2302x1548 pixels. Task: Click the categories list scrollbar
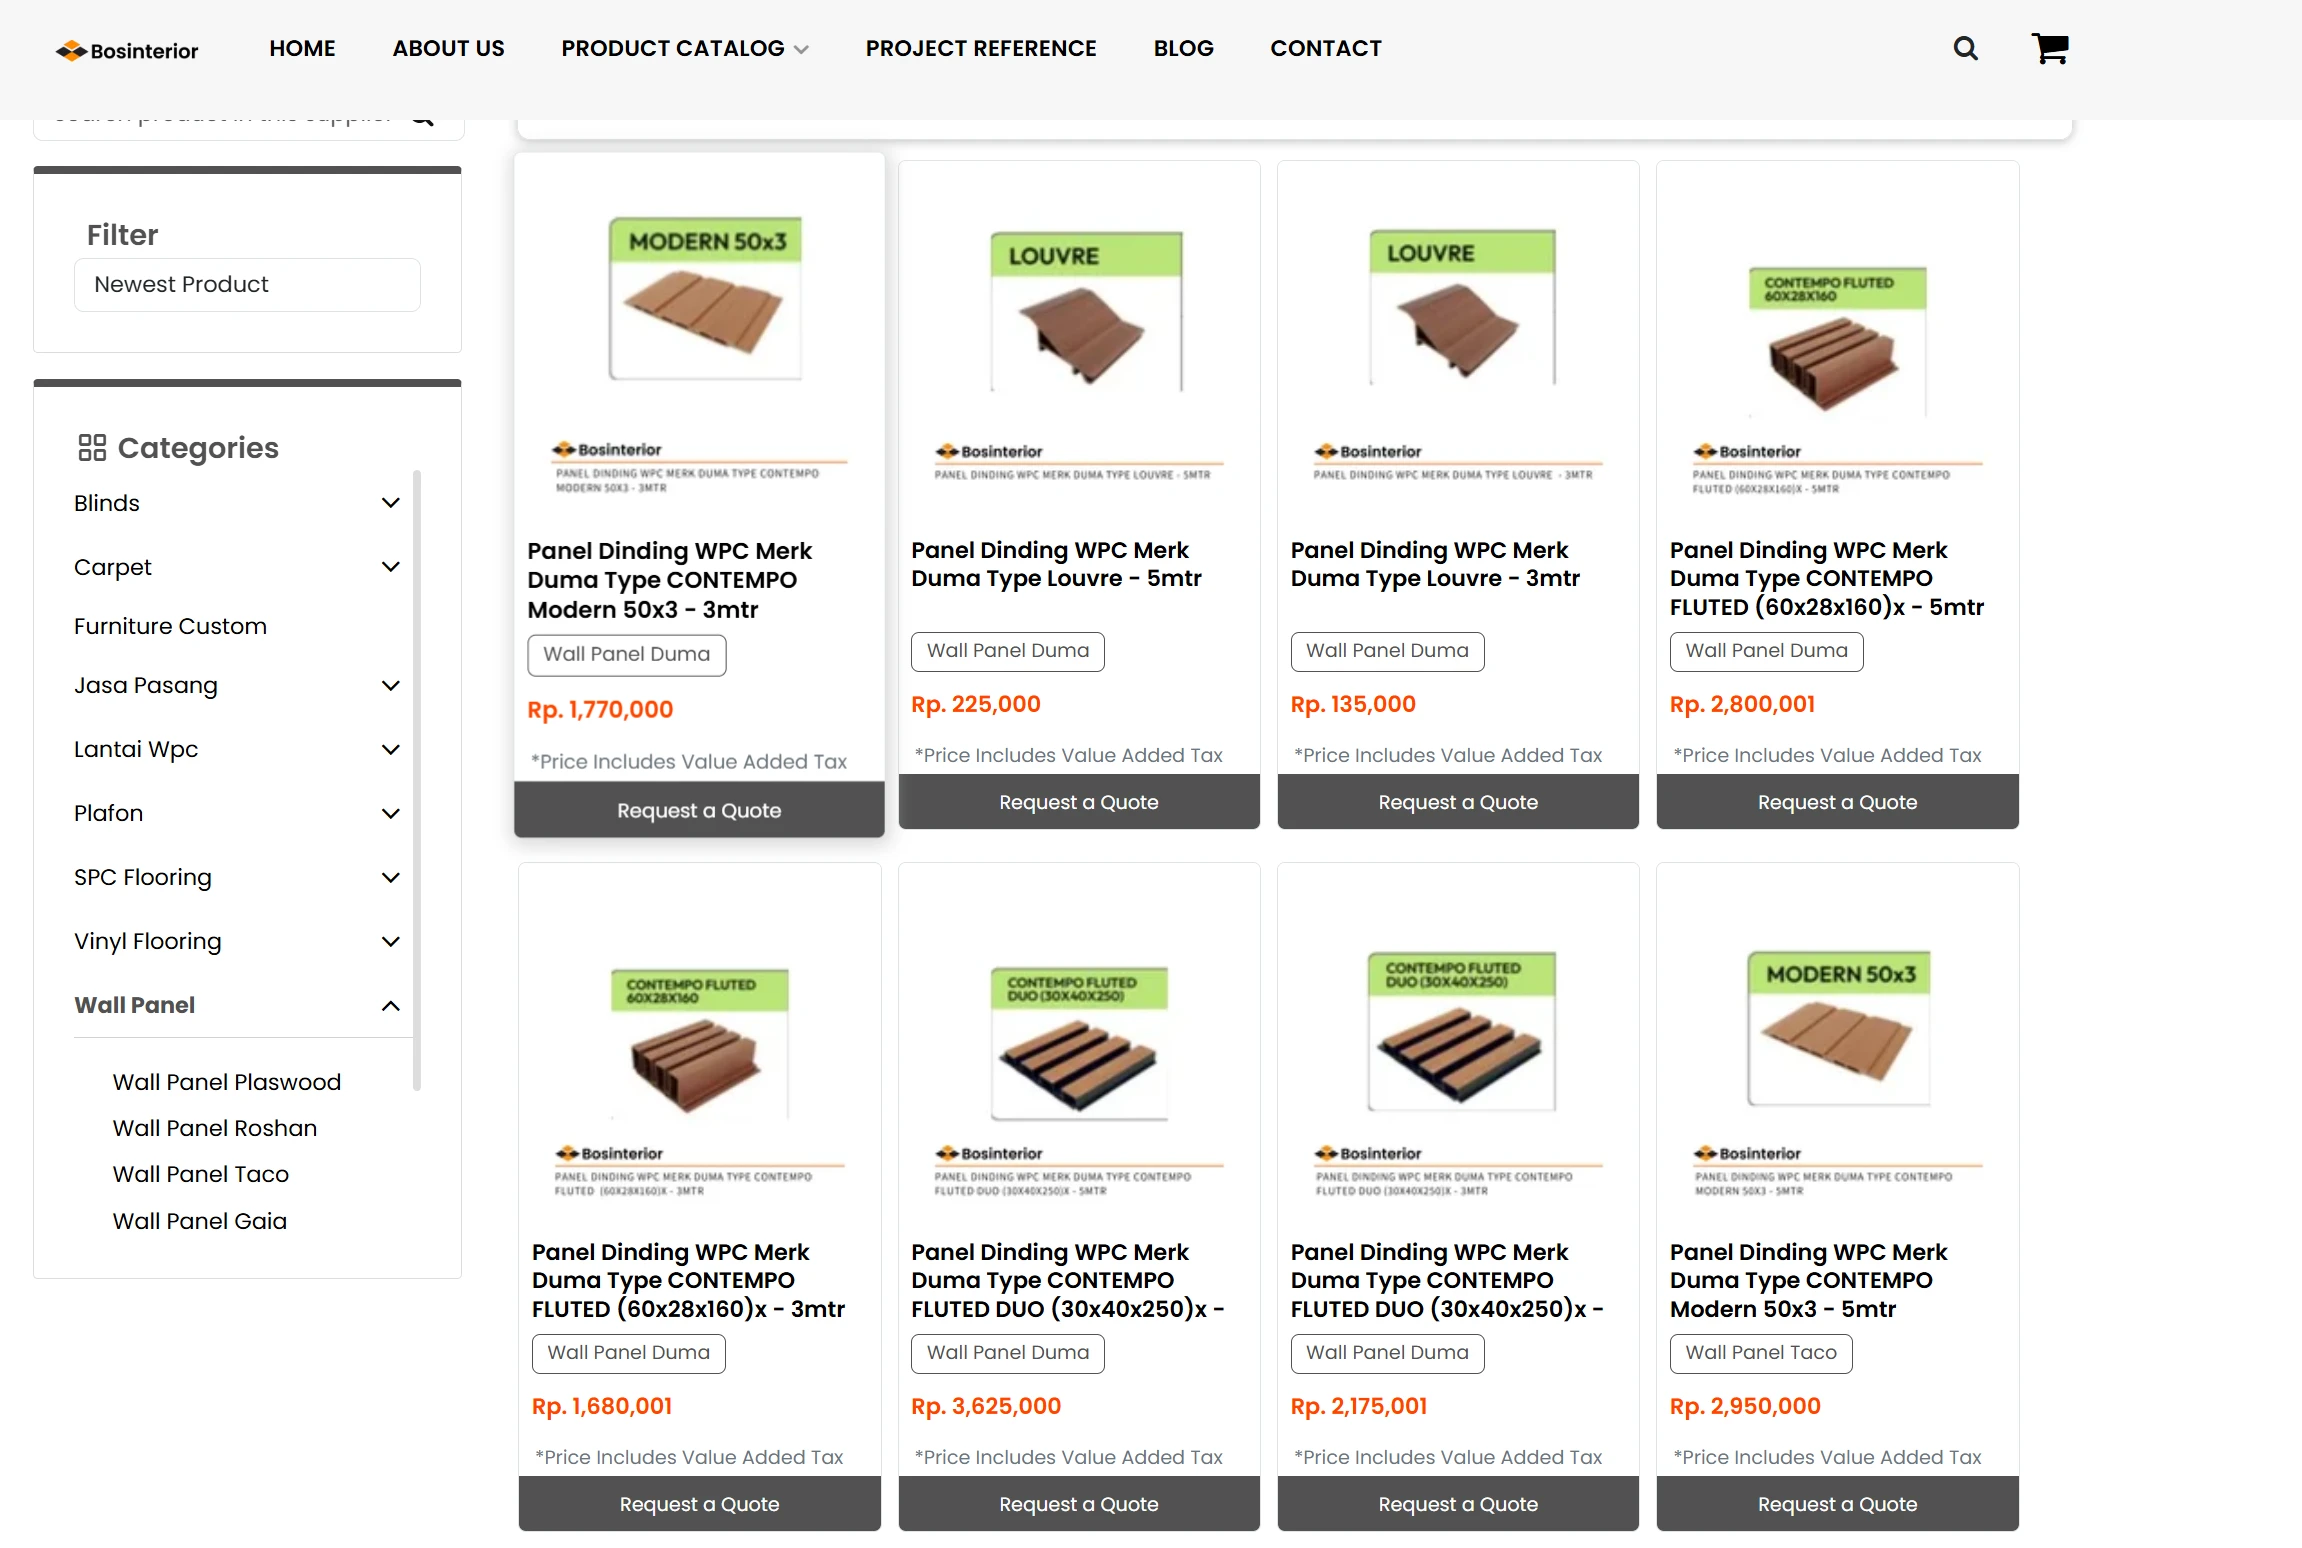[x=417, y=780]
